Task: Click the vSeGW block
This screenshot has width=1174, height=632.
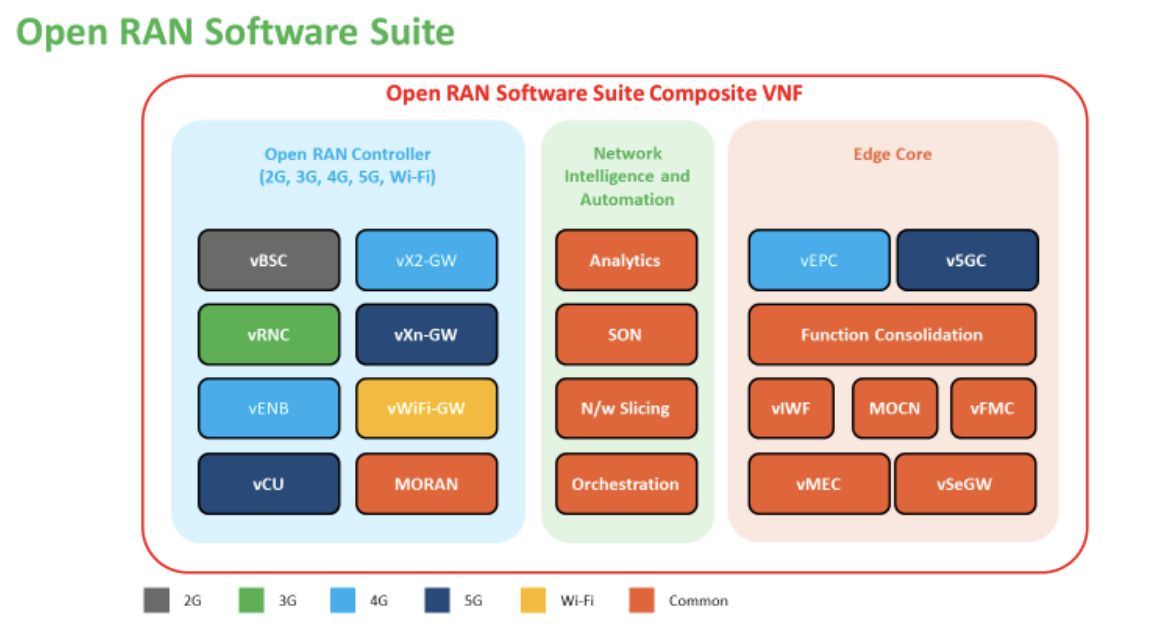Action: click(964, 484)
